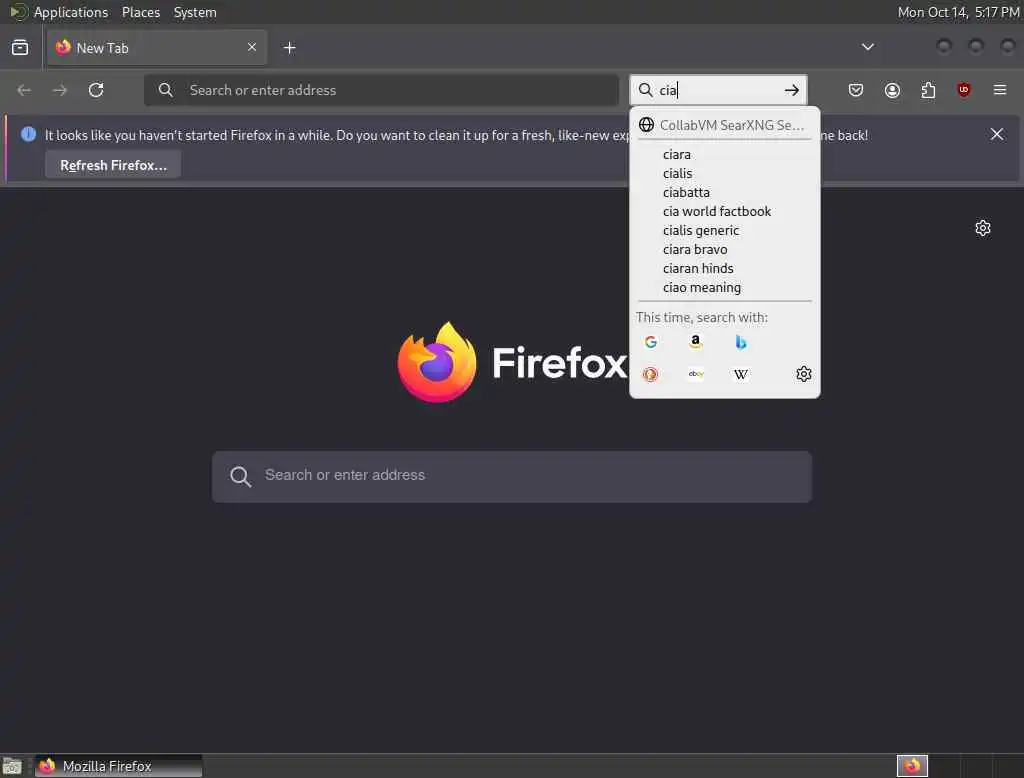Choose the 'ciabatta' suggestion
The image size is (1024, 778).
725,193
